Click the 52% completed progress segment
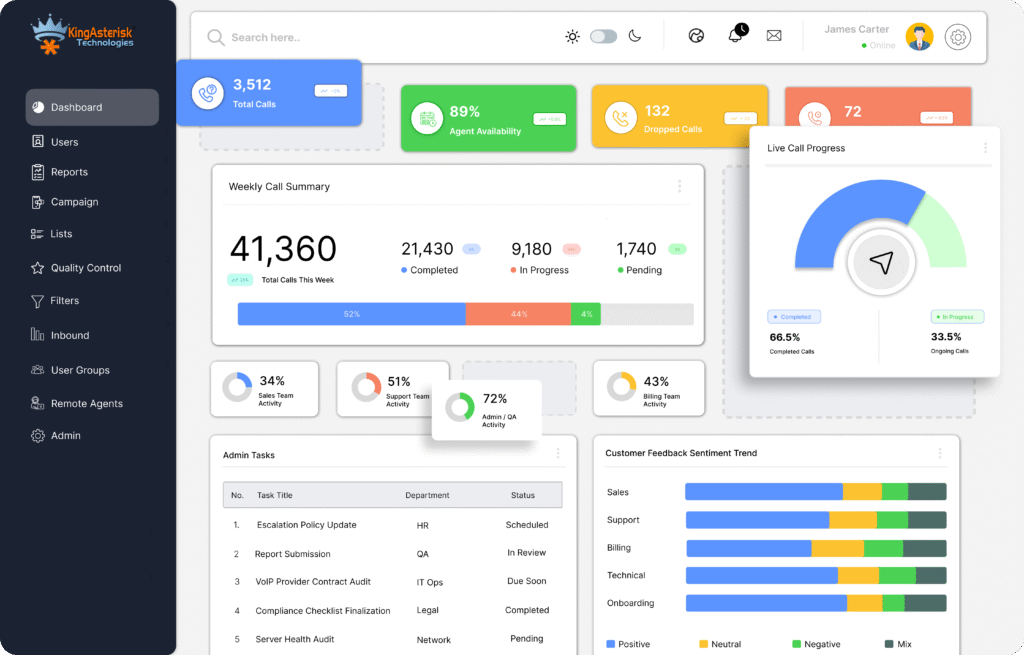Viewport: 1024px width, 655px height. tap(352, 314)
